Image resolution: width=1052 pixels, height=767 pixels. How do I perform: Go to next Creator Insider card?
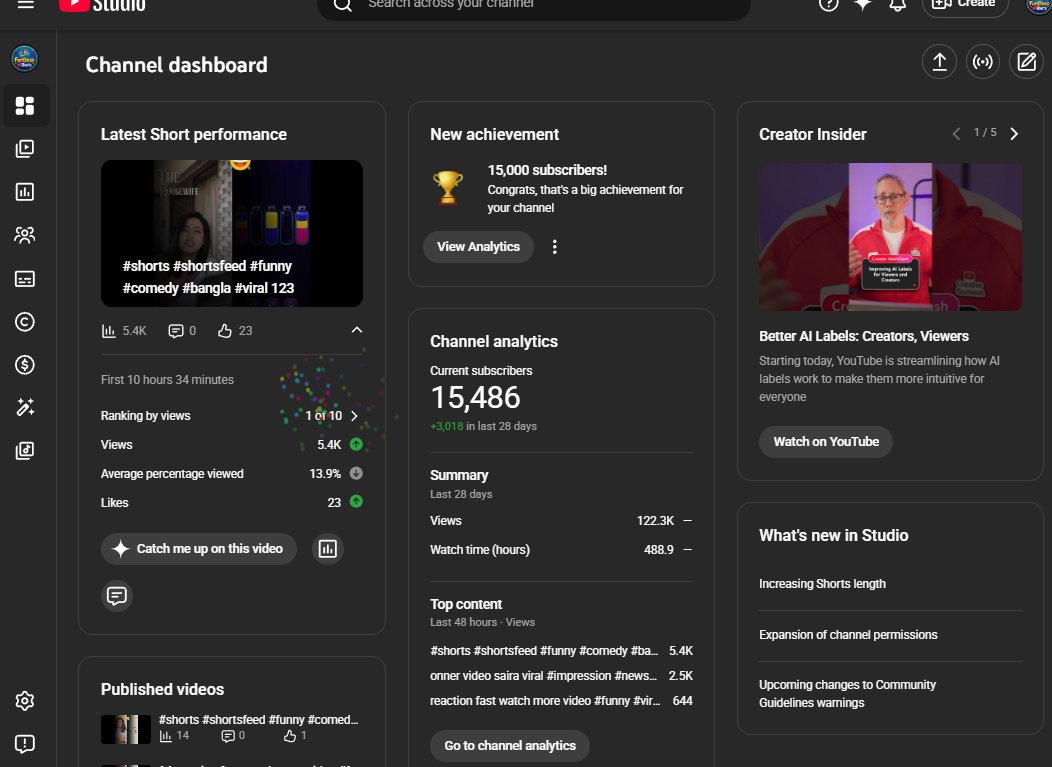click(x=1014, y=134)
